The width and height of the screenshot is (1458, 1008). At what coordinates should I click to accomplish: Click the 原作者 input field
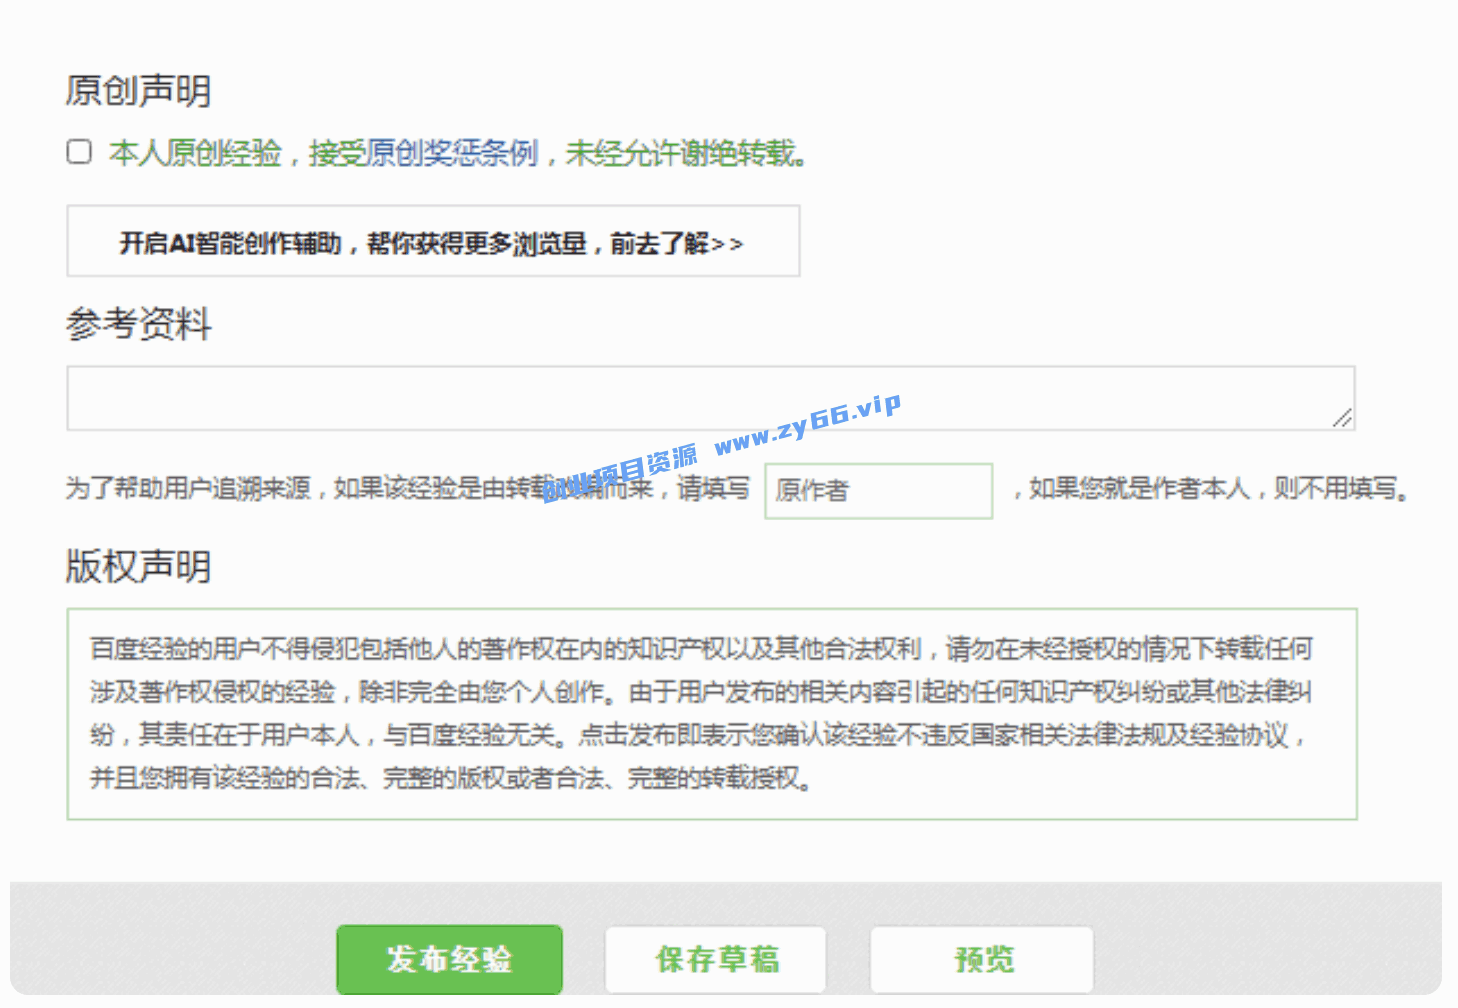pyautogui.click(x=878, y=491)
